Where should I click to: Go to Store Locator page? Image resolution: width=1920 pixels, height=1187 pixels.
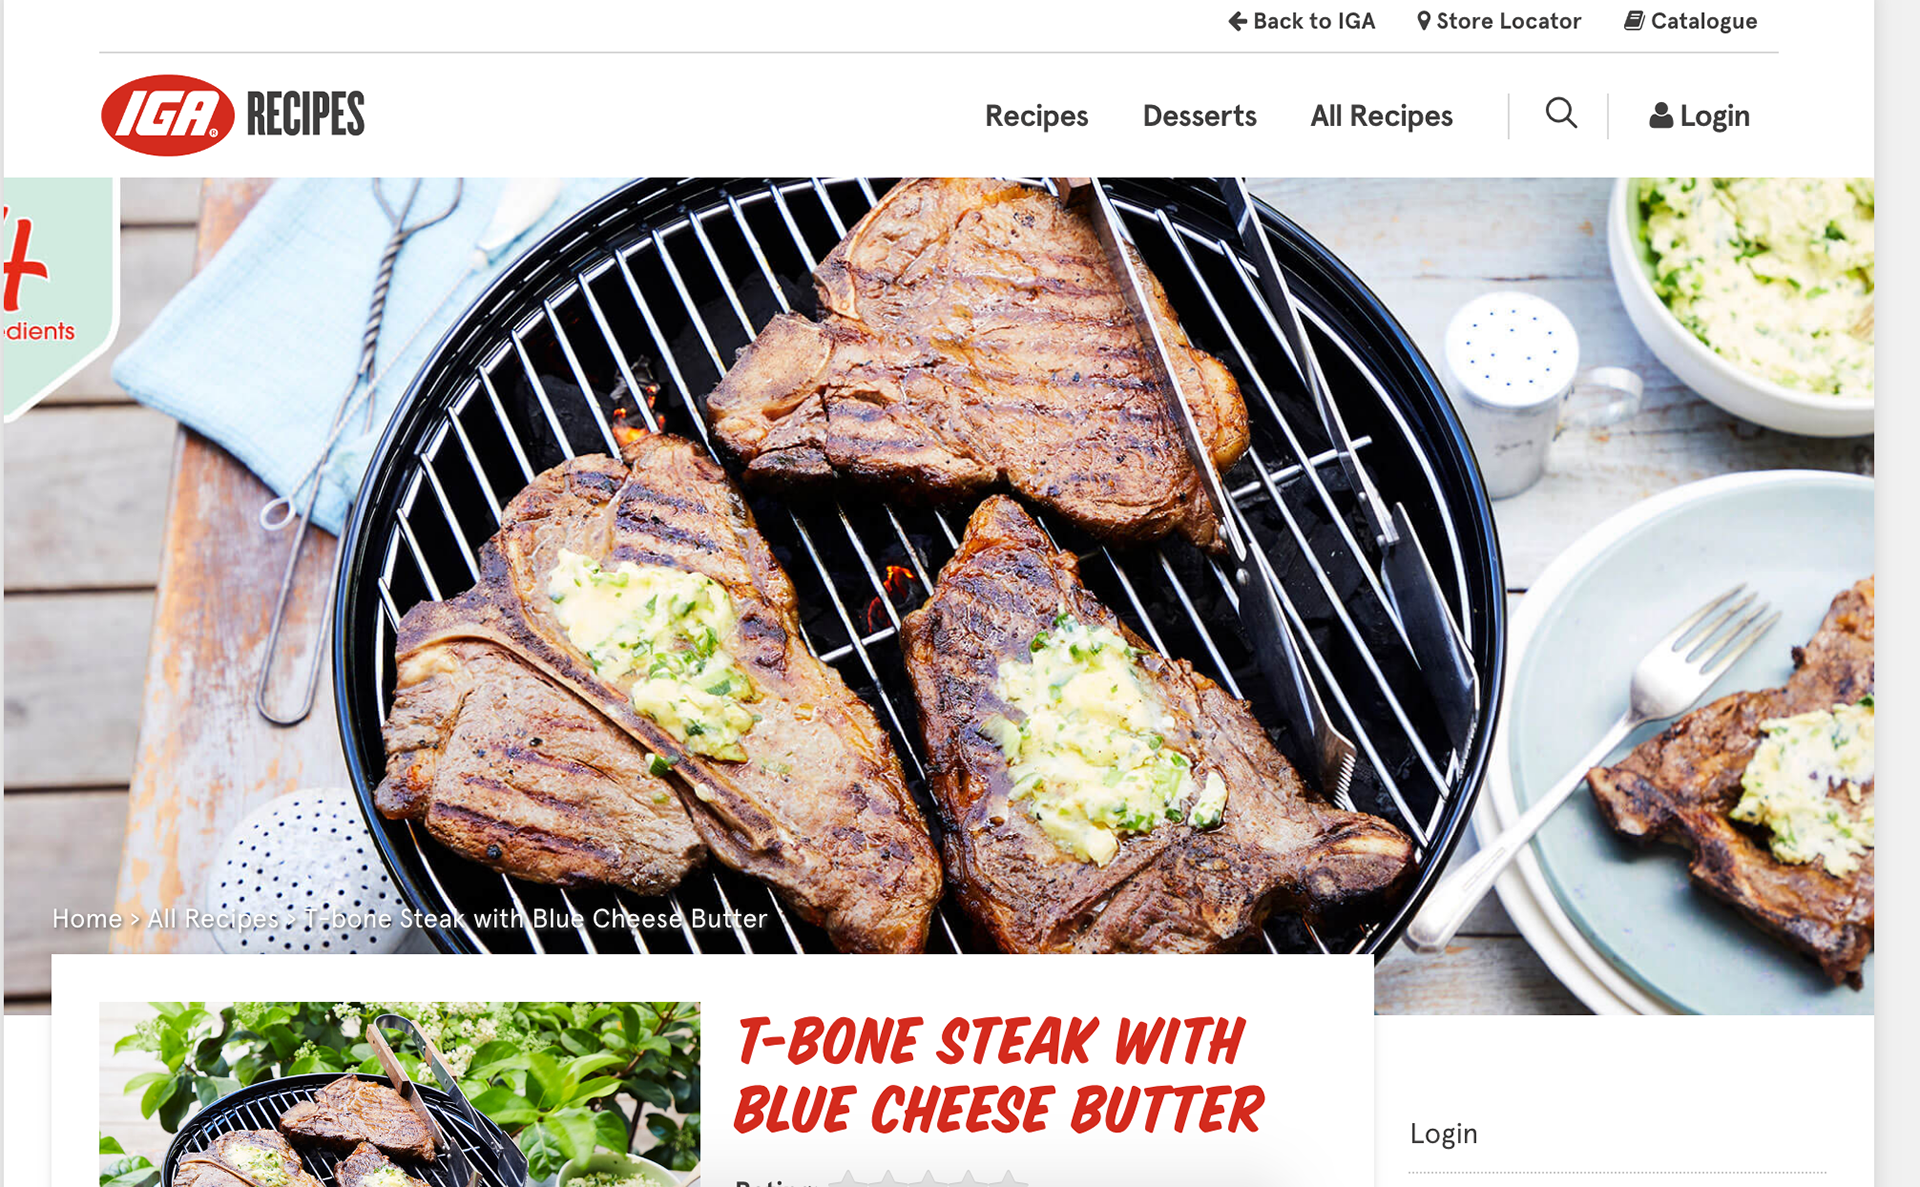tap(1499, 21)
